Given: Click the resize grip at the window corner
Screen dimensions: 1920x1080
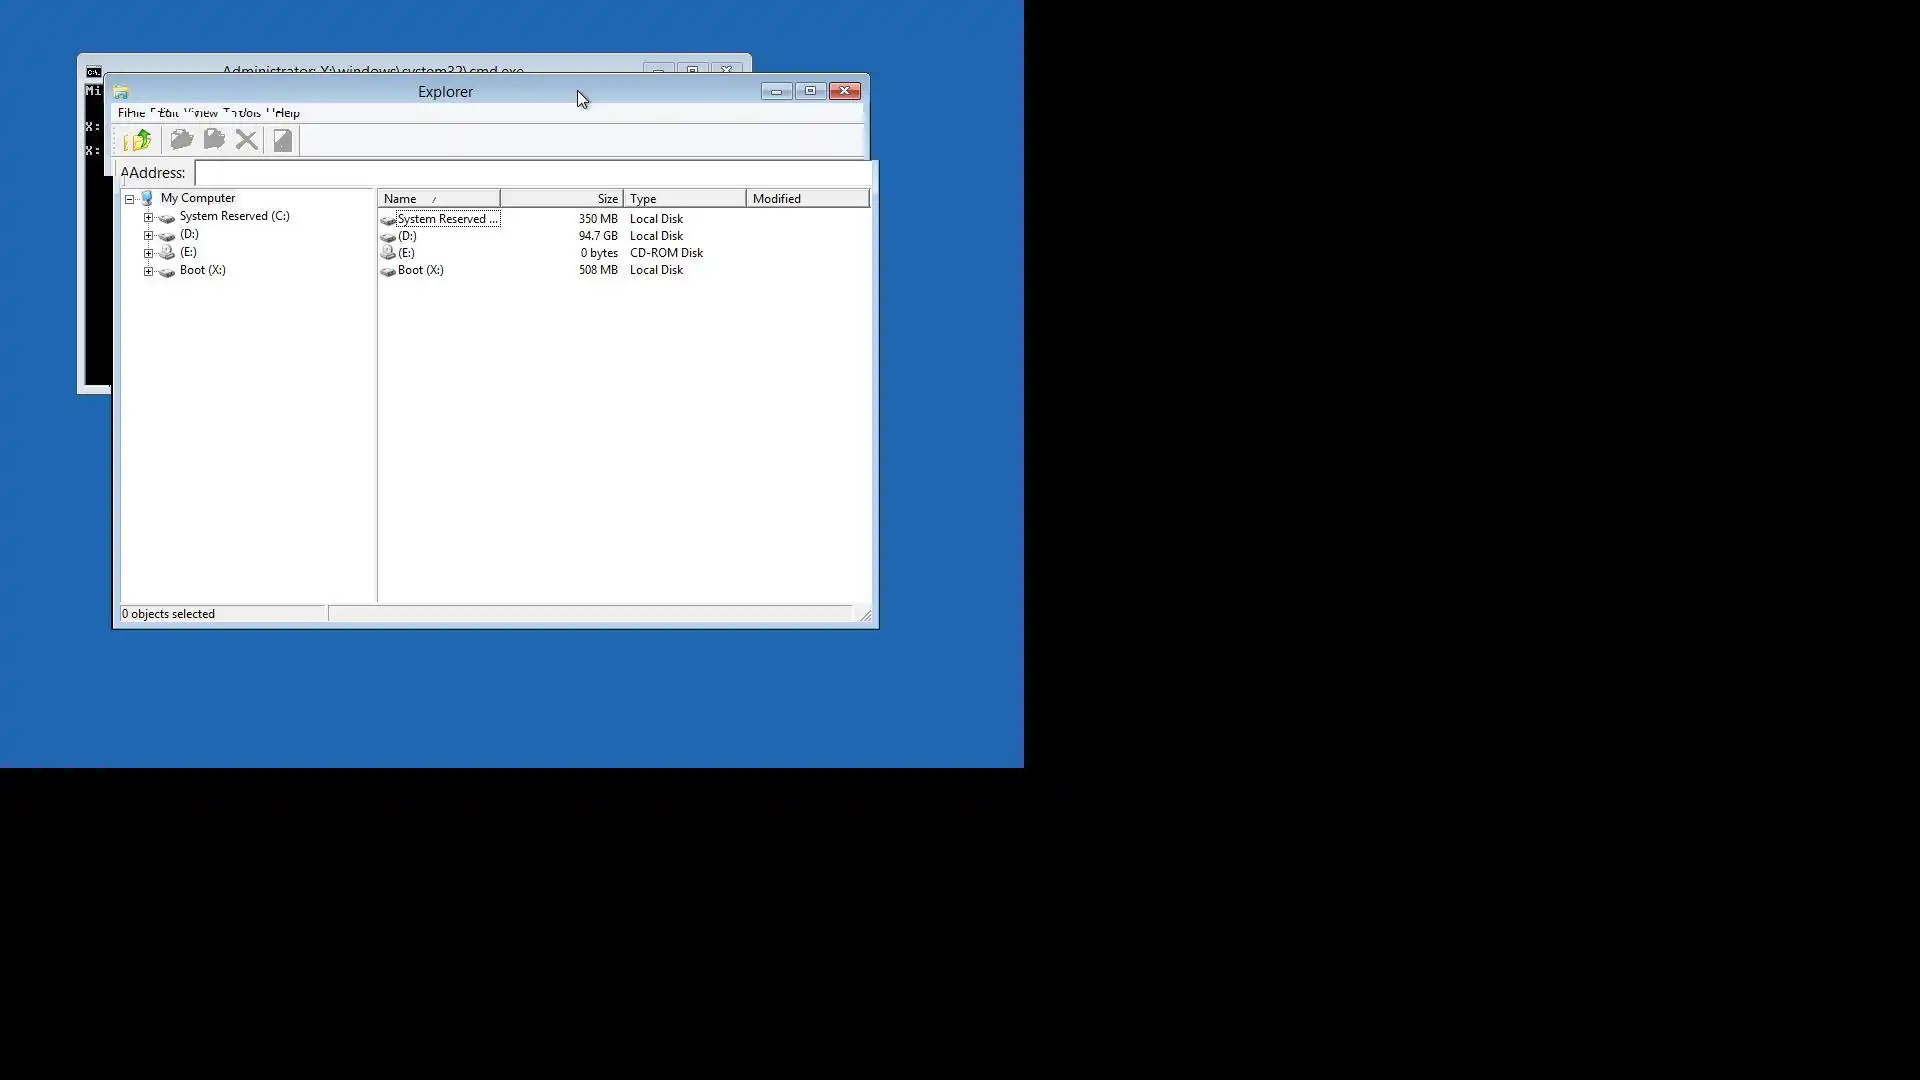Looking at the screenshot, I should pos(865,615).
